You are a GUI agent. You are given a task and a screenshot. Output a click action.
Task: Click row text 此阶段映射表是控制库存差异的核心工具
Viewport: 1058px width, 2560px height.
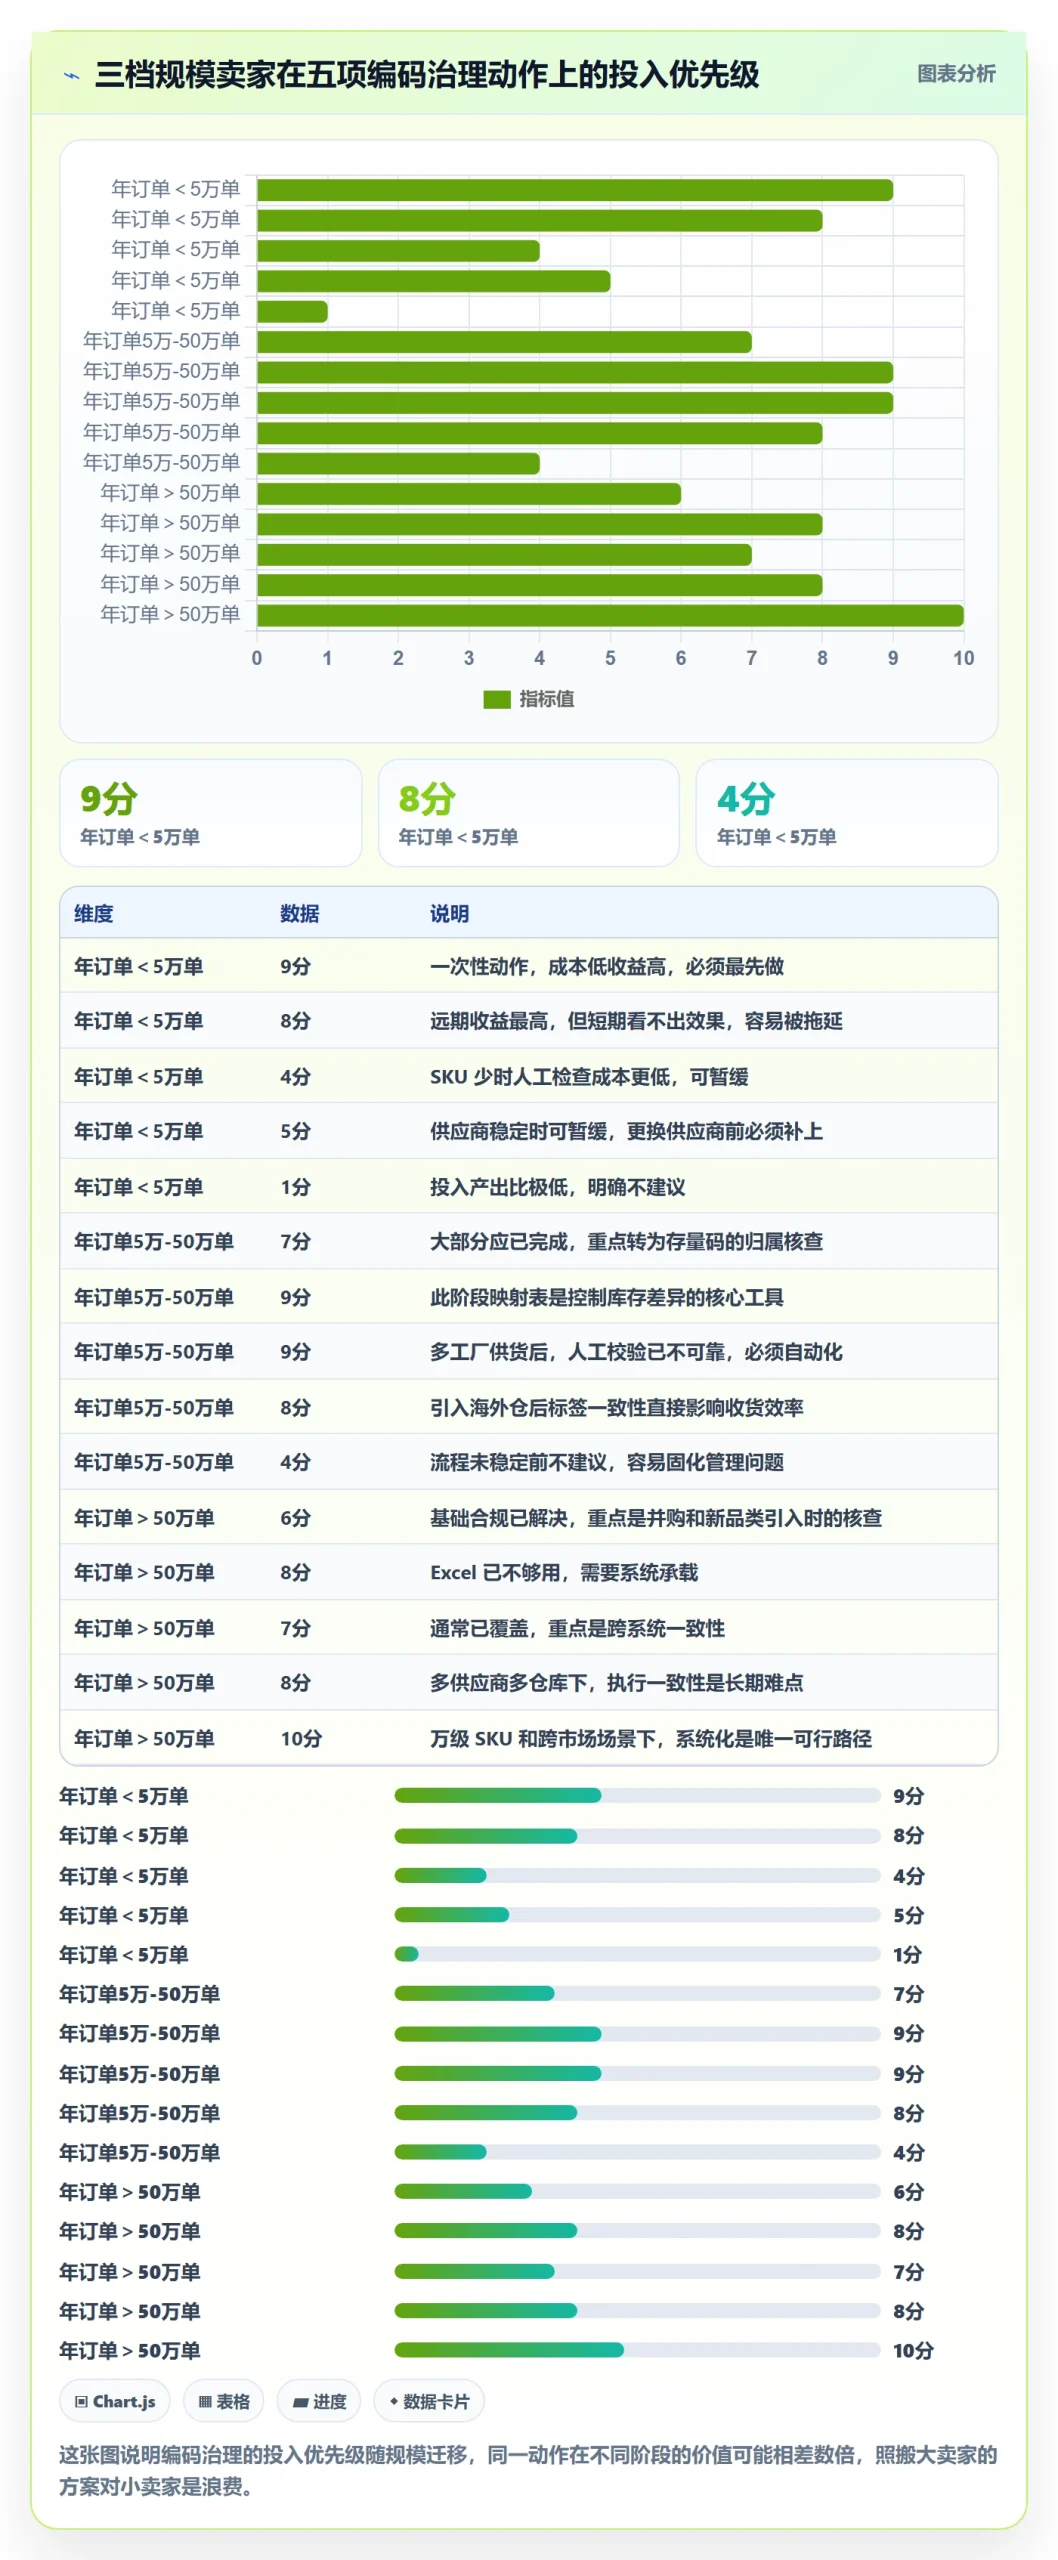click(607, 1297)
